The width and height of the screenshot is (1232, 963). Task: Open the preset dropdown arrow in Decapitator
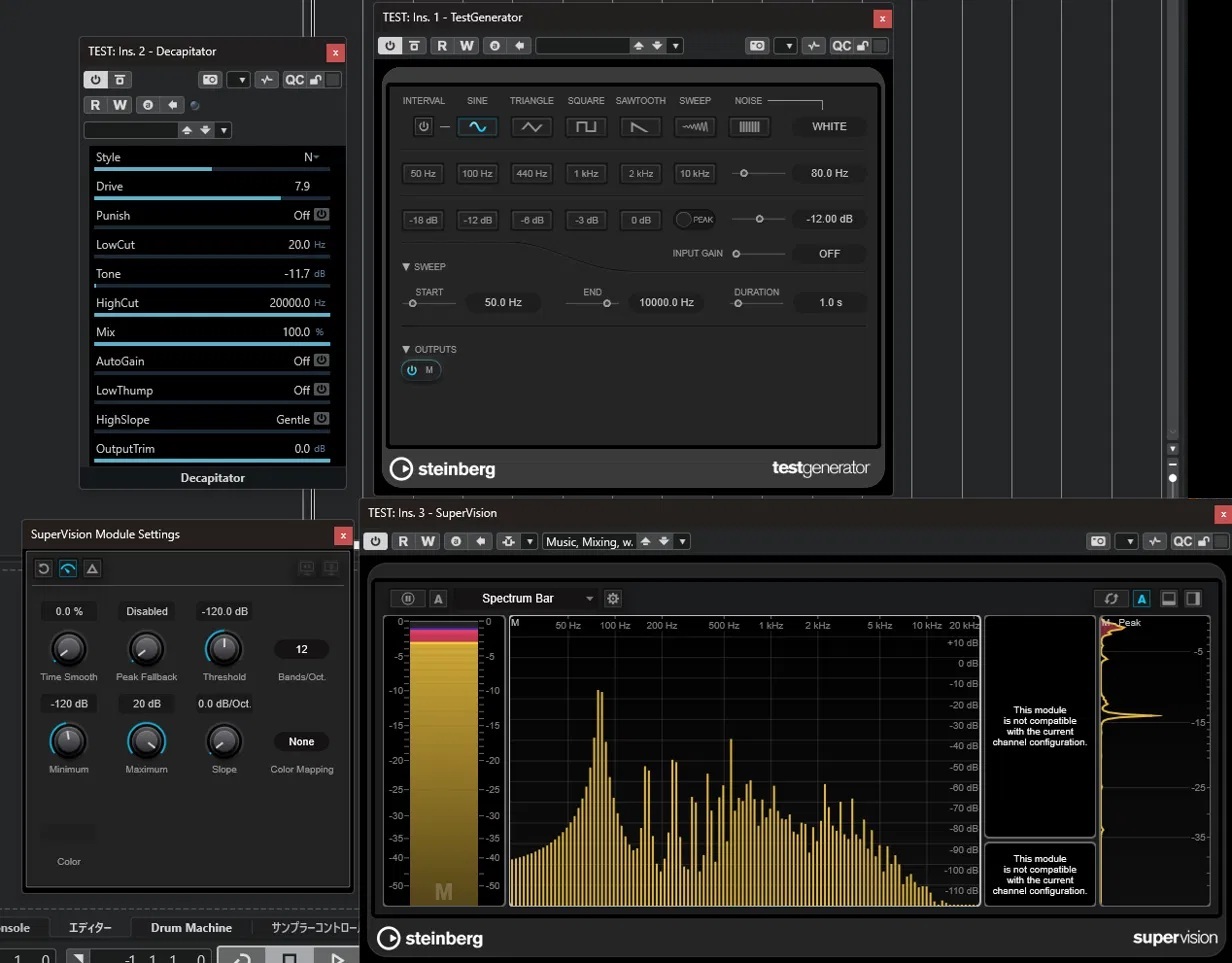click(224, 130)
